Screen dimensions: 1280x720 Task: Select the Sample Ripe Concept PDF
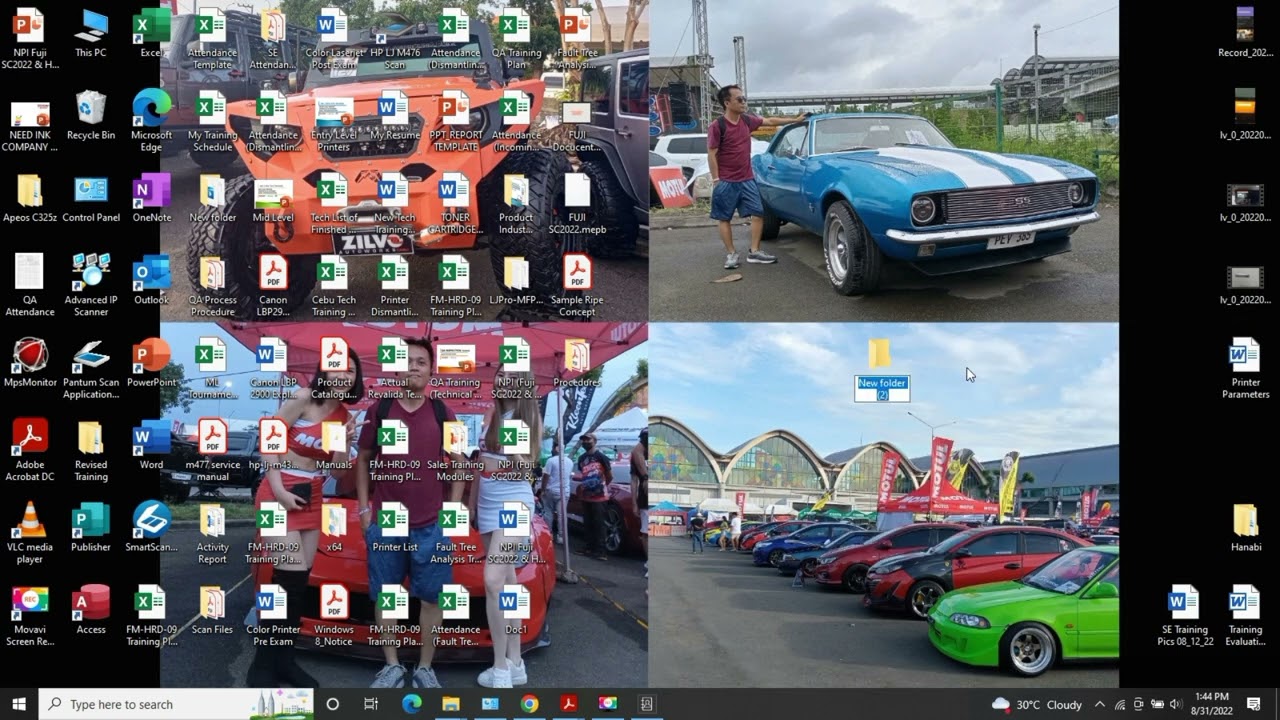(577, 286)
